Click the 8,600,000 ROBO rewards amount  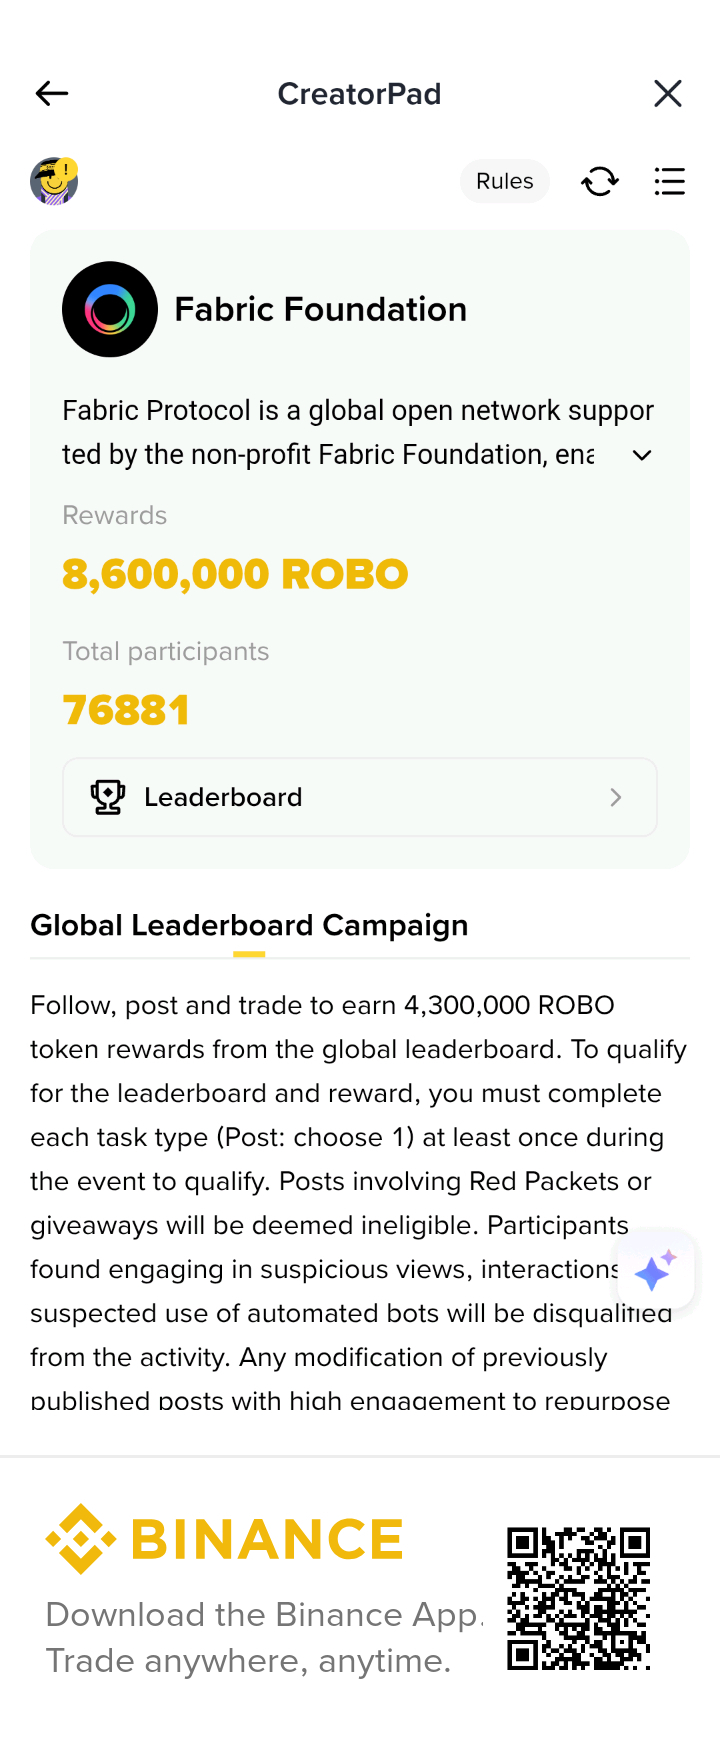pyautogui.click(x=235, y=574)
